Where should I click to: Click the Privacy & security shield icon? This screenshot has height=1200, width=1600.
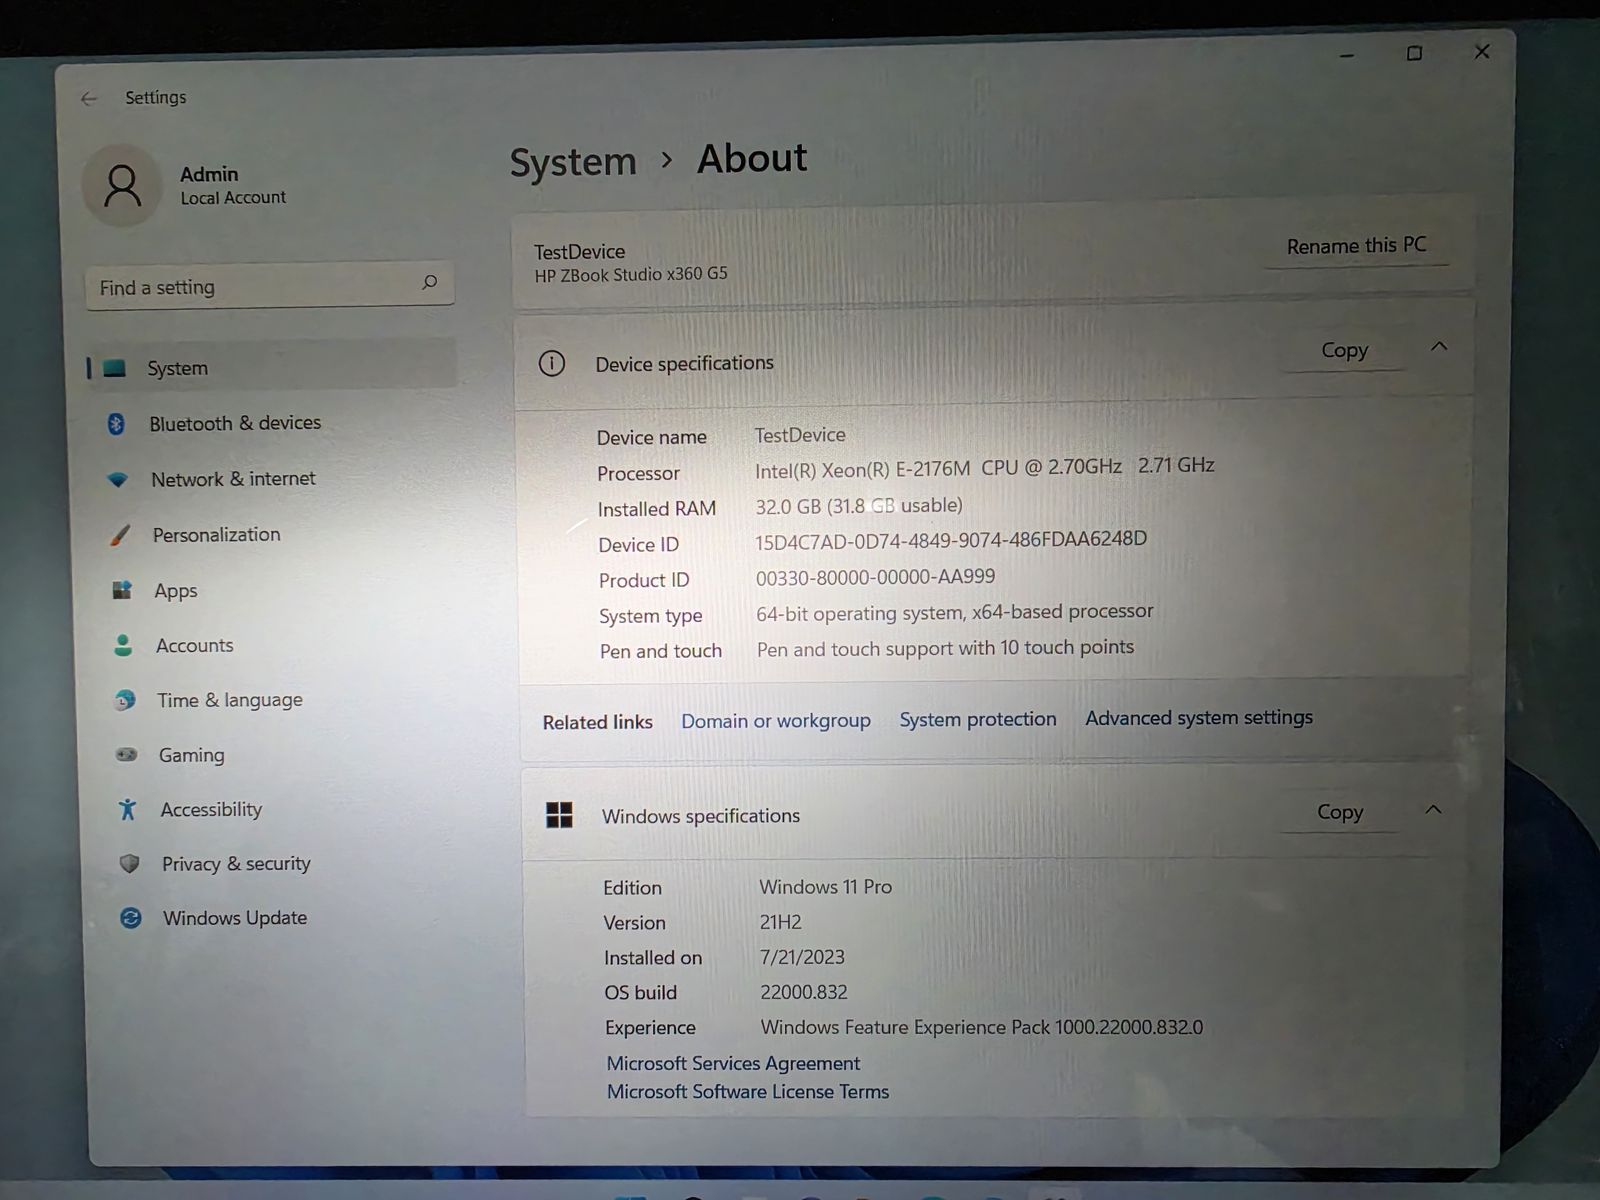(129, 864)
